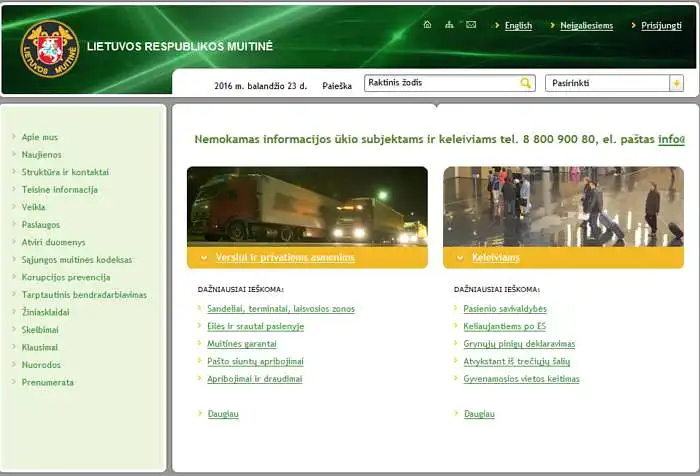Open Naujienos in sidebar menu
The width and height of the screenshot is (700, 476).
[42, 155]
